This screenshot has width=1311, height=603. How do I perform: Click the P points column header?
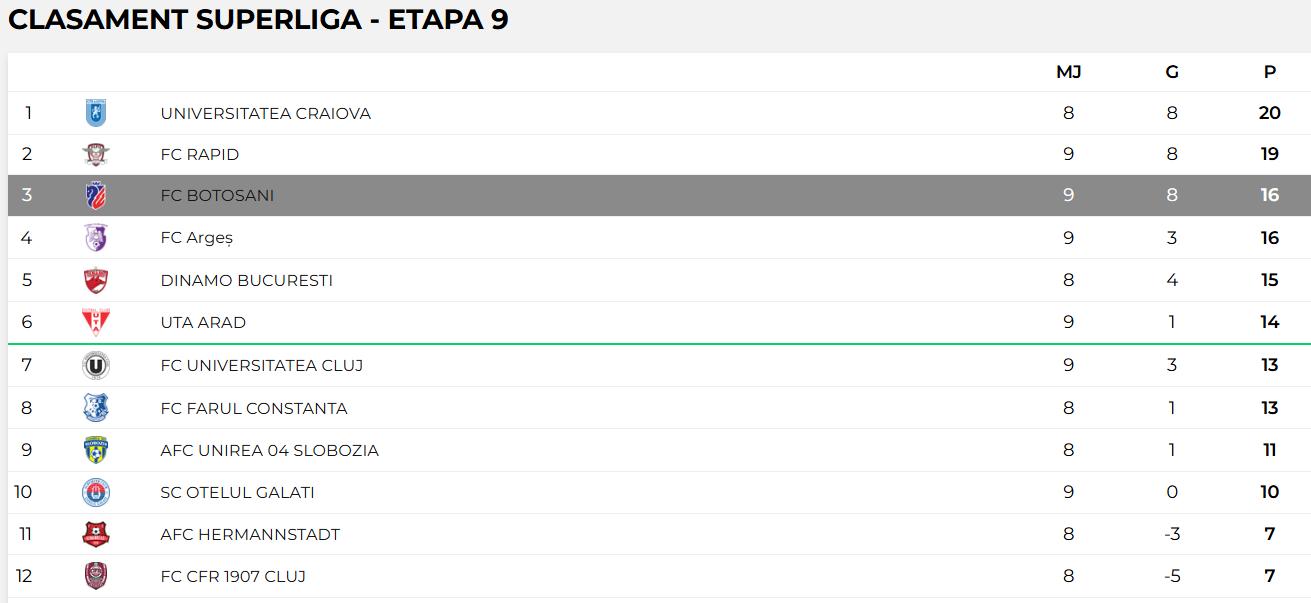1269,72
